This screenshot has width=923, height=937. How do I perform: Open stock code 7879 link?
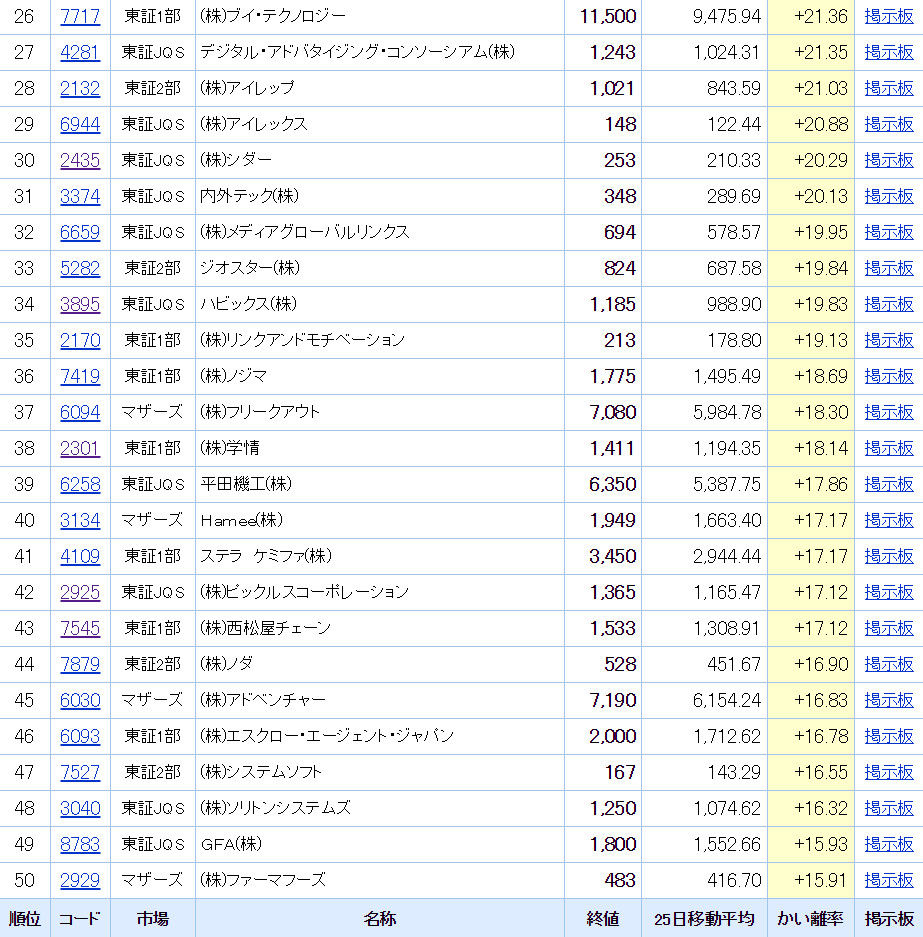(80, 664)
